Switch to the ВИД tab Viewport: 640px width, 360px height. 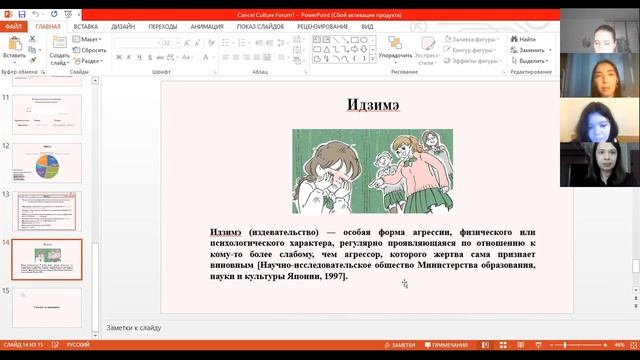(367, 27)
